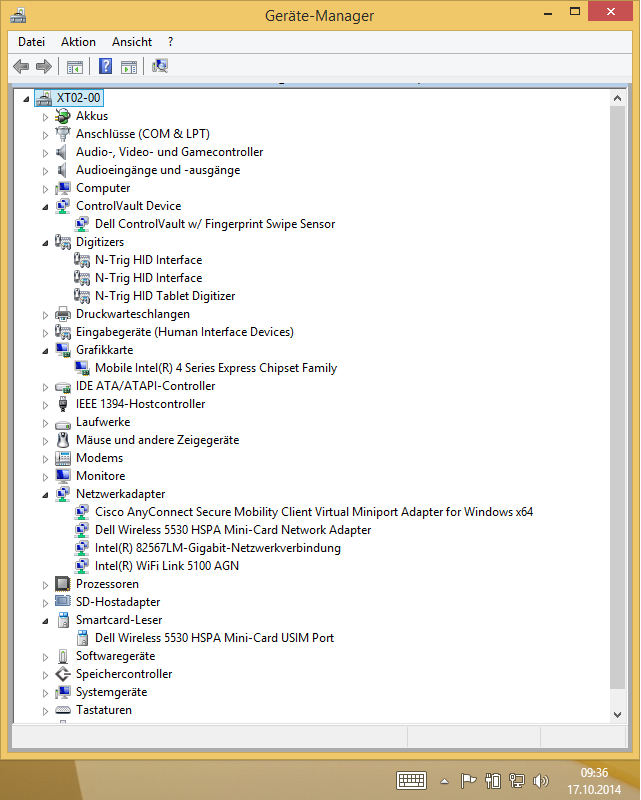Open Action Center flag tray icon
The image size is (641, 800).
[468, 781]
